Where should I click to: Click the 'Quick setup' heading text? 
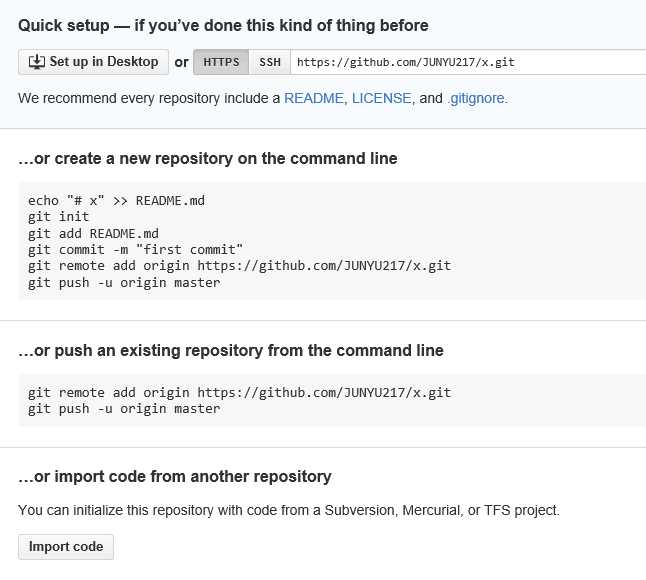coord(64,26)
